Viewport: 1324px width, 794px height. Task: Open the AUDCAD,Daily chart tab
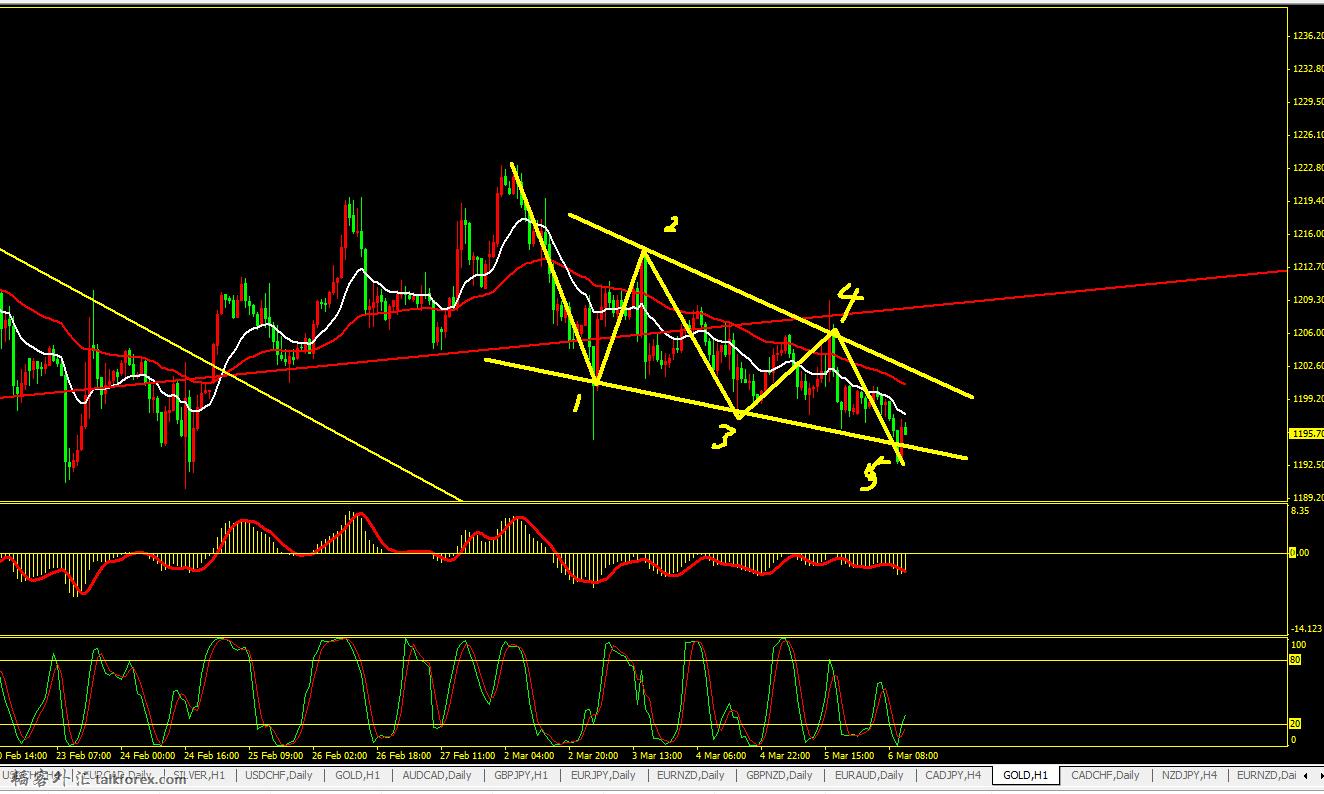pyautogui.click(x=438, y=775)
